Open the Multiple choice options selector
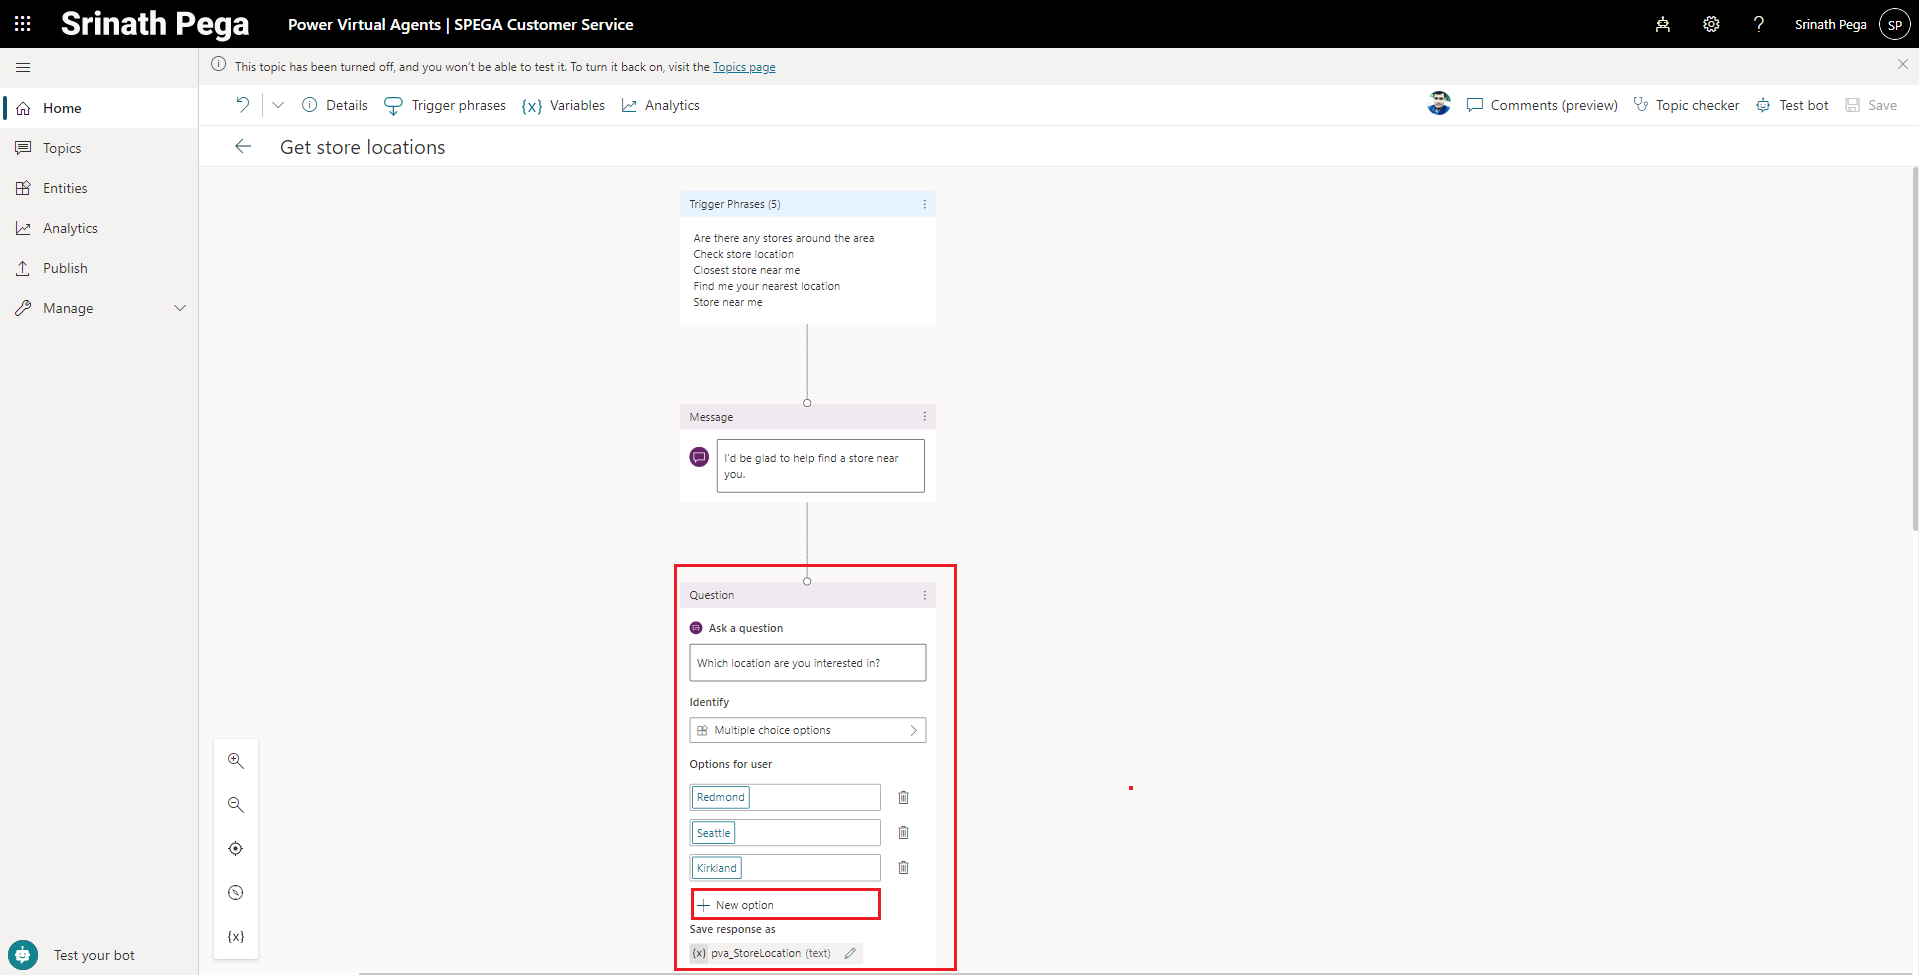 tap(807, 731)
